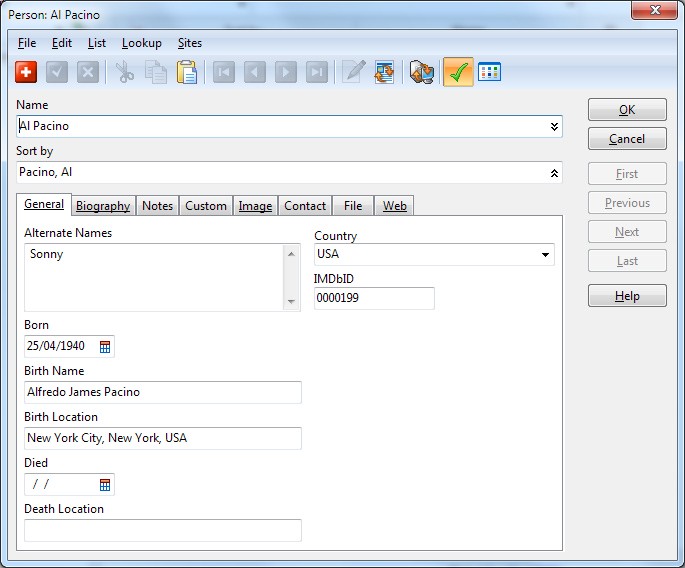Click into the IMDbID input field

374,299
